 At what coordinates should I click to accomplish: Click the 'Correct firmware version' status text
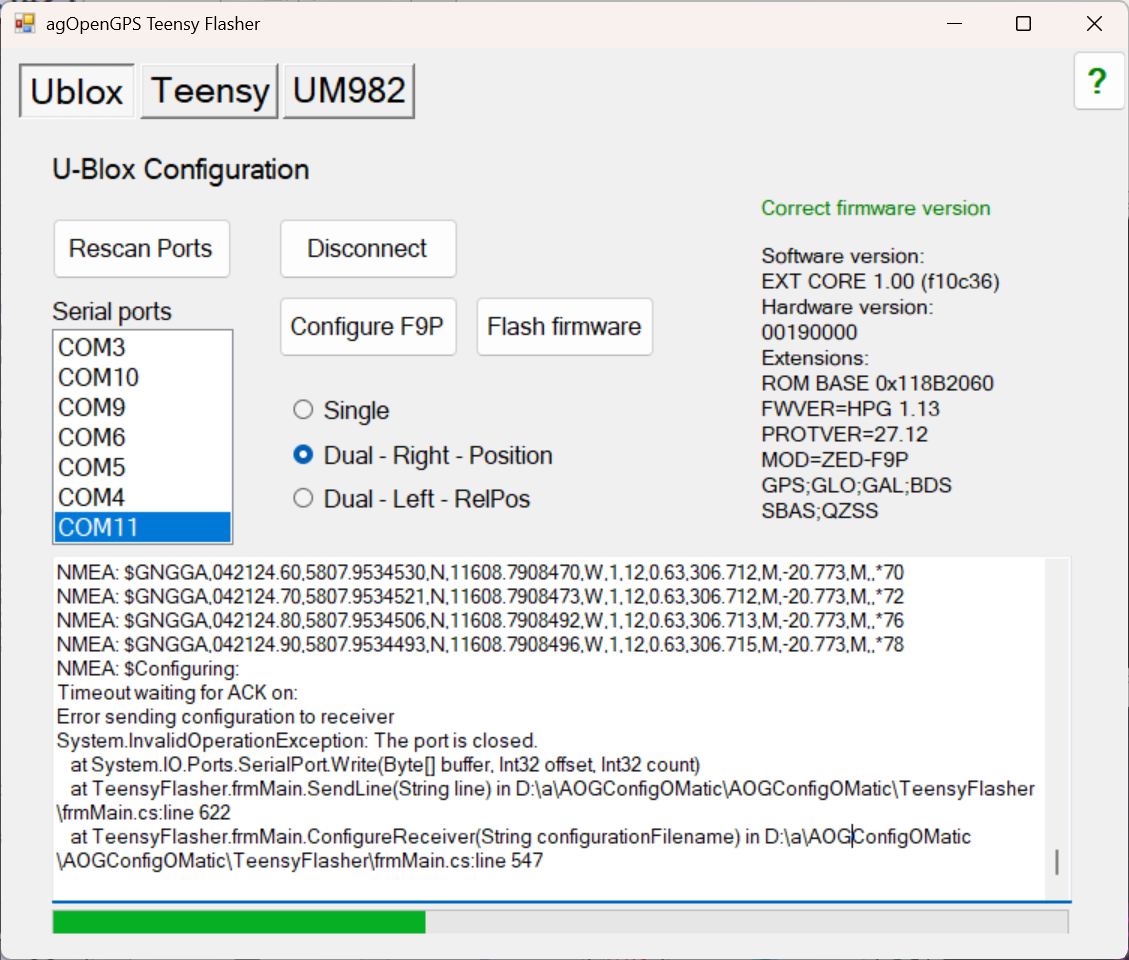pos(876,208)
